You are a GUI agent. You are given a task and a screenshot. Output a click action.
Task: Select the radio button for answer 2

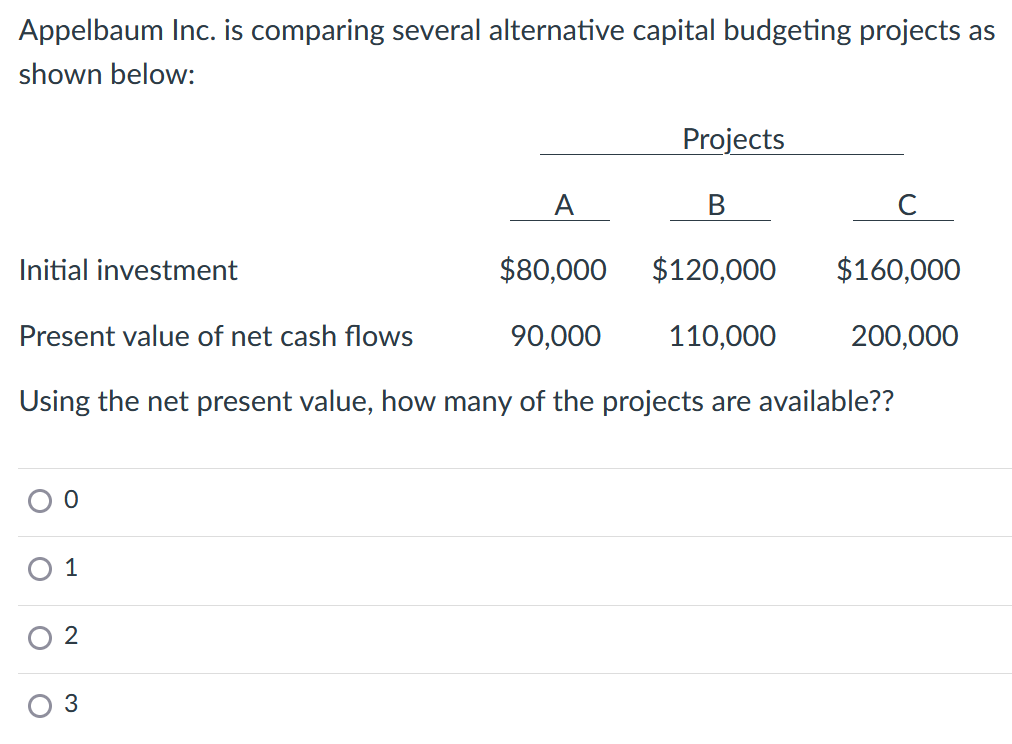click(40, 637)
